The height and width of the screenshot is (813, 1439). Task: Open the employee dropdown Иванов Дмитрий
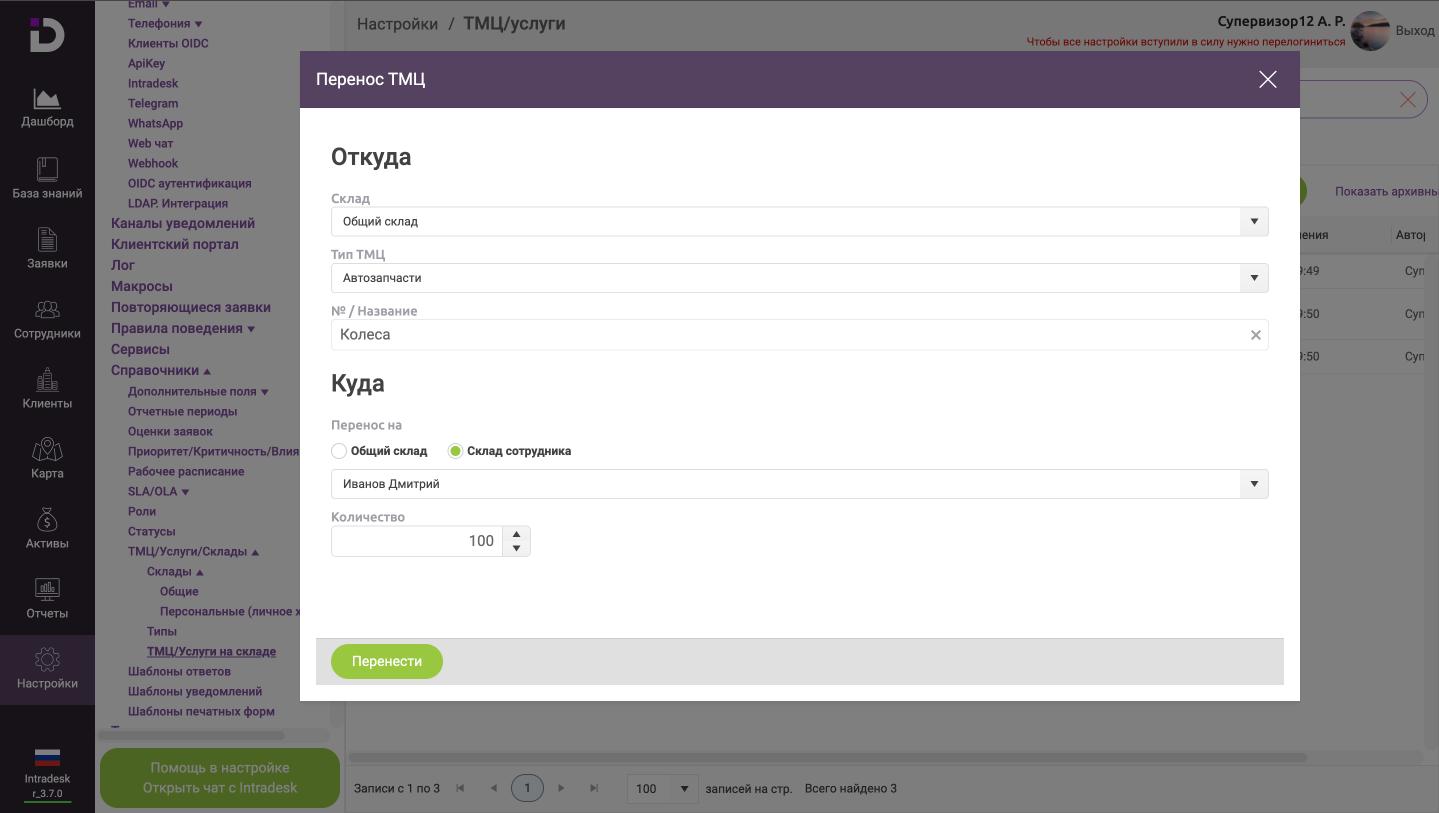click(1253, 484)
